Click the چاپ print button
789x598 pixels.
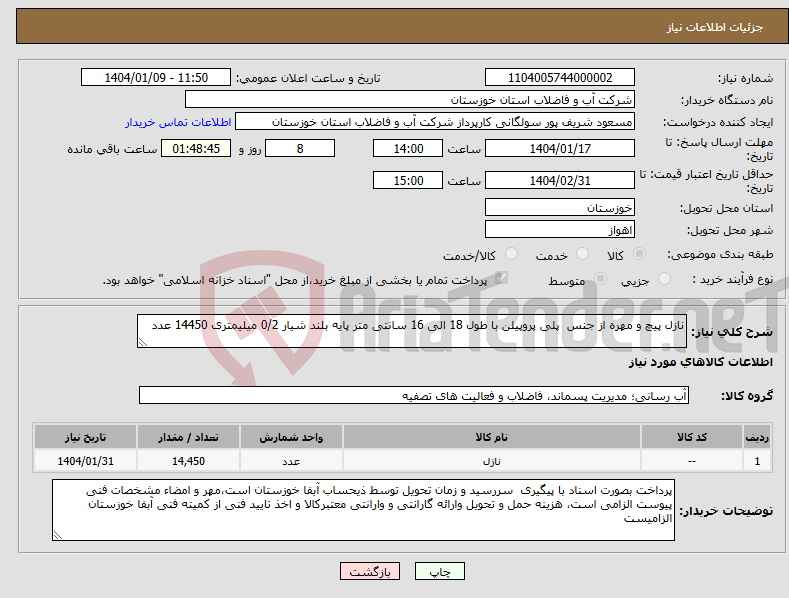click(x=440, y=571)
